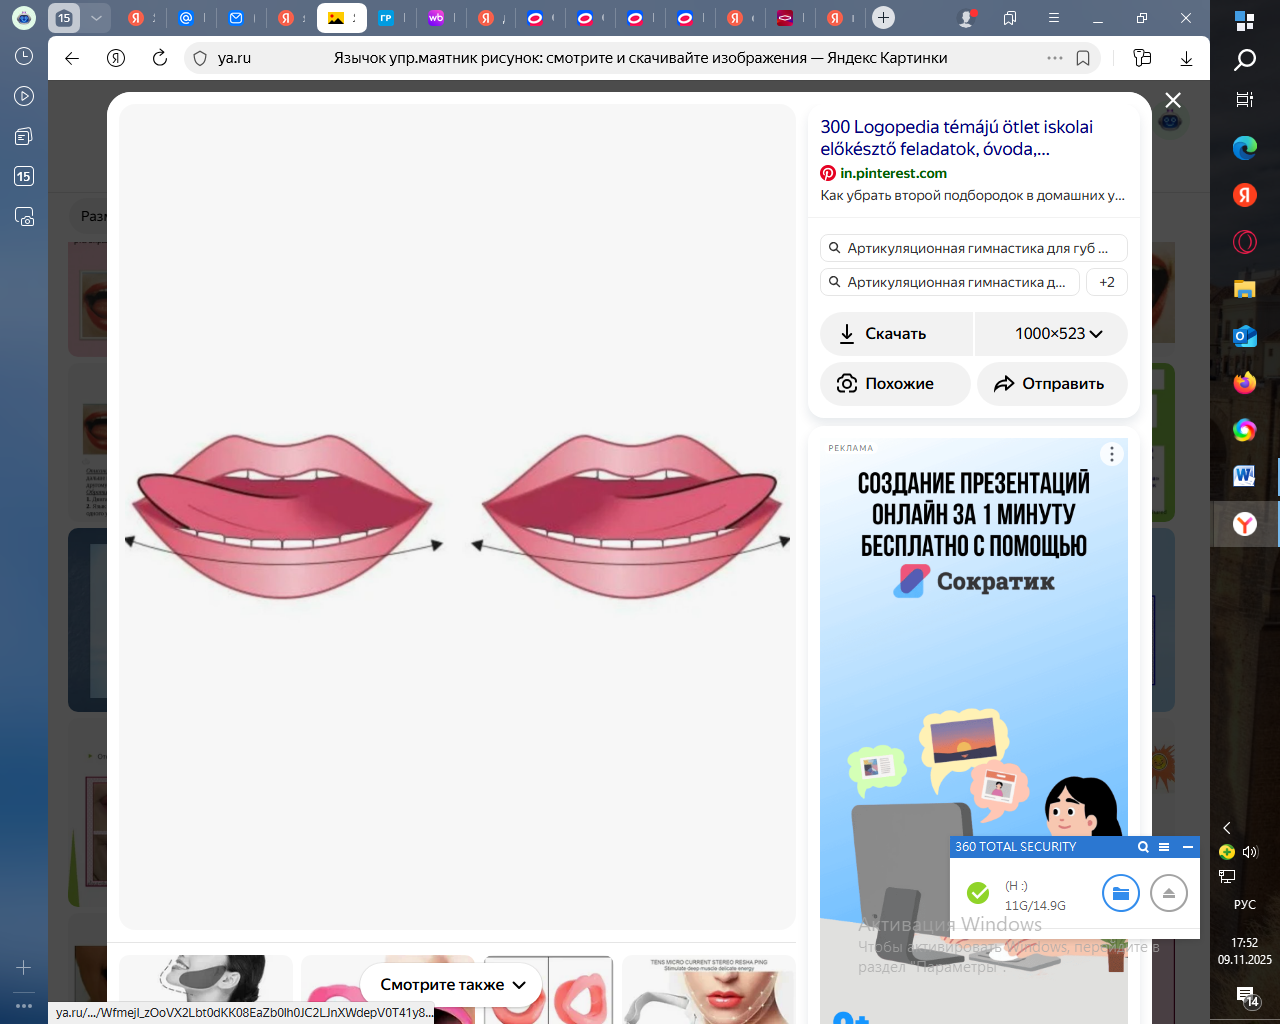Eject the H: drive in 360 Total Security
This screenshot has width=1280, height=1024.
pos(1168,893)
